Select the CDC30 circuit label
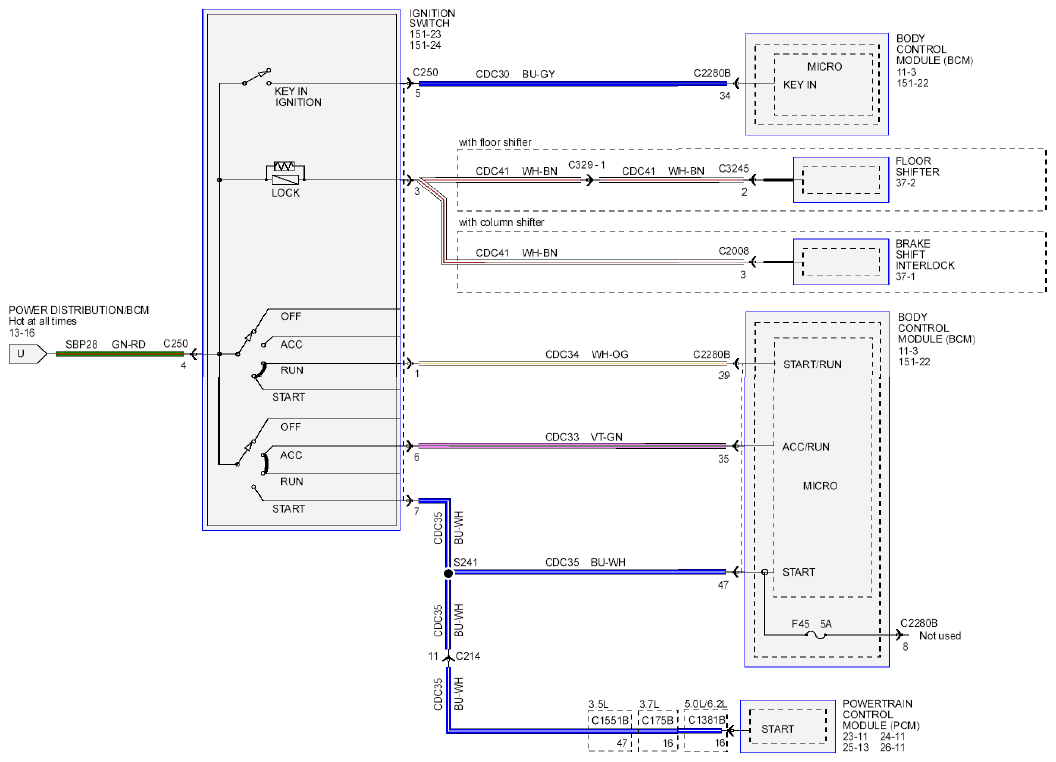Image resolution: width=1056 pixels, height=762 pixels. (492, 74)
